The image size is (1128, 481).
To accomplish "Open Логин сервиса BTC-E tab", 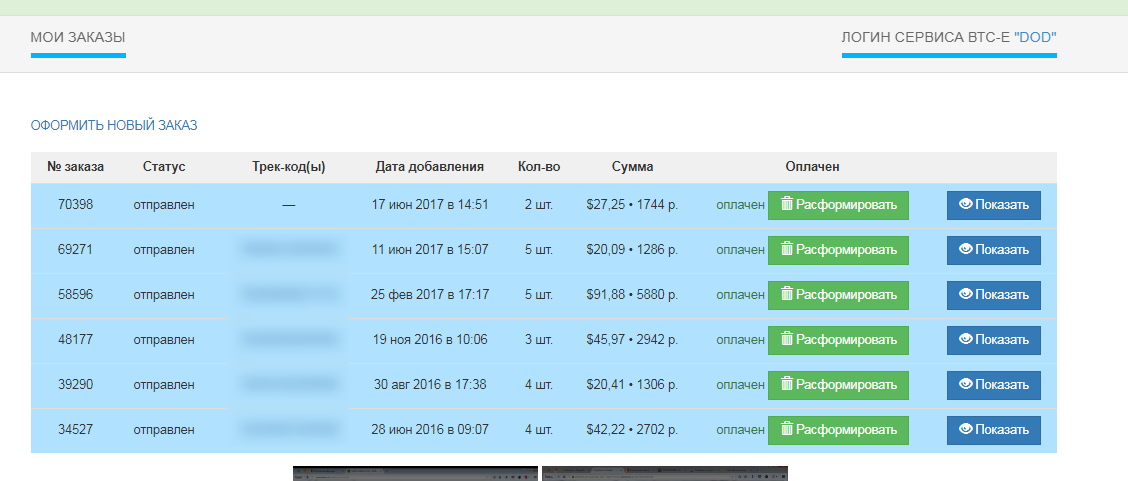I will (948, 38).
